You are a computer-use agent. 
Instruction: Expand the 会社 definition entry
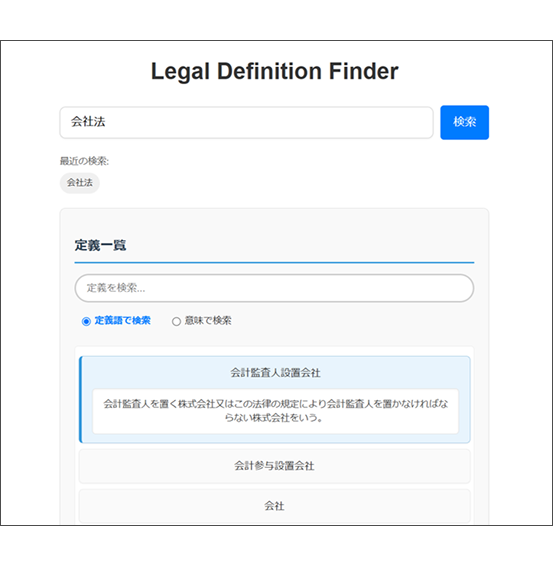click(274, 506)
